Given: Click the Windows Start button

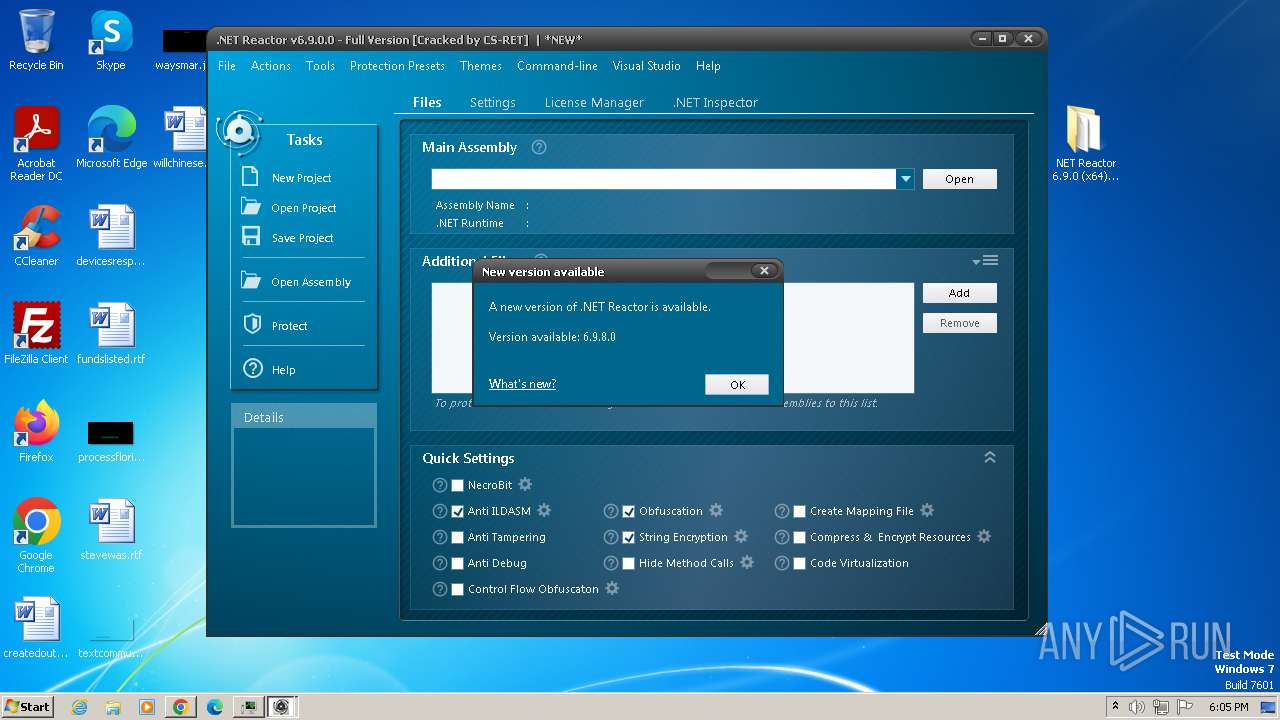Looking at the screenshot, I should 27,707.
